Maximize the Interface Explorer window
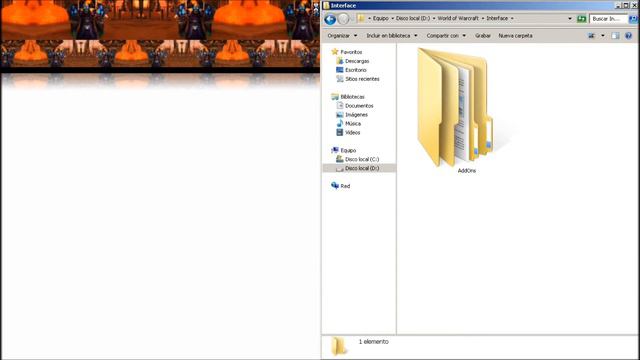Viewport: 640px width, 360px height. [x=626, y=5]
